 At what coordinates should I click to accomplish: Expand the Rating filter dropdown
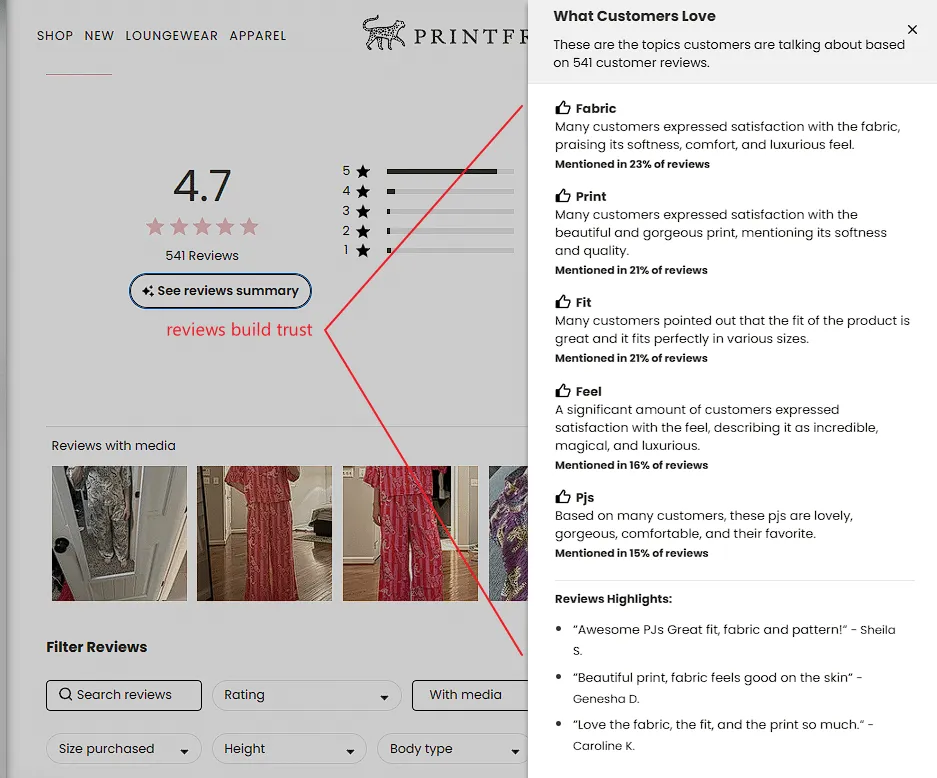pos(306,695)
